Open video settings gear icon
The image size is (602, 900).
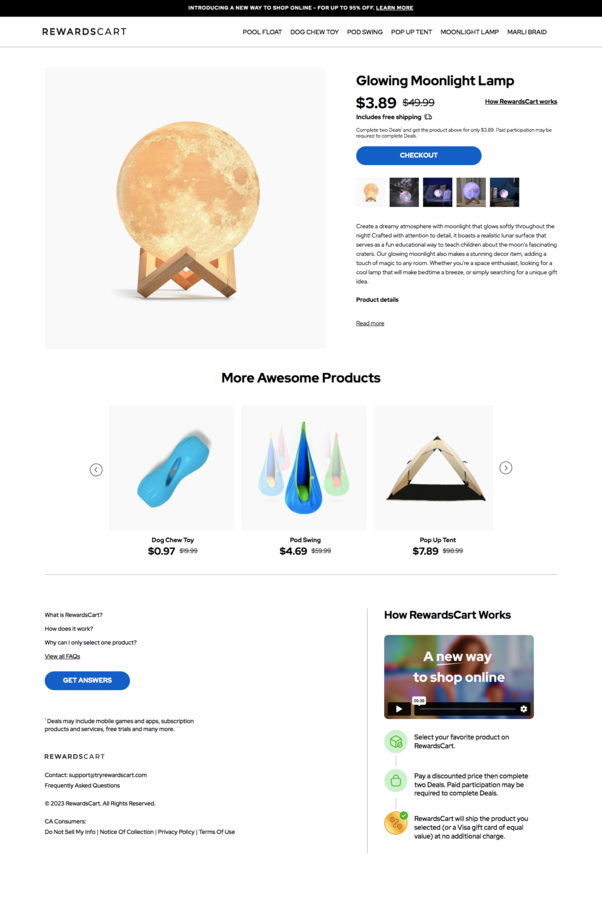pos(523,709)
